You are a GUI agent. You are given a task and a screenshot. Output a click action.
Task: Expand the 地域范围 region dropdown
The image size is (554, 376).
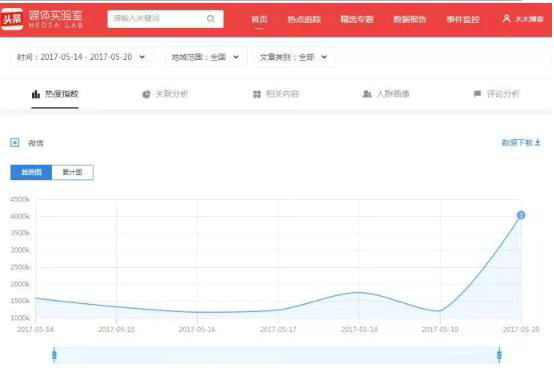click(x=206, y=57)
